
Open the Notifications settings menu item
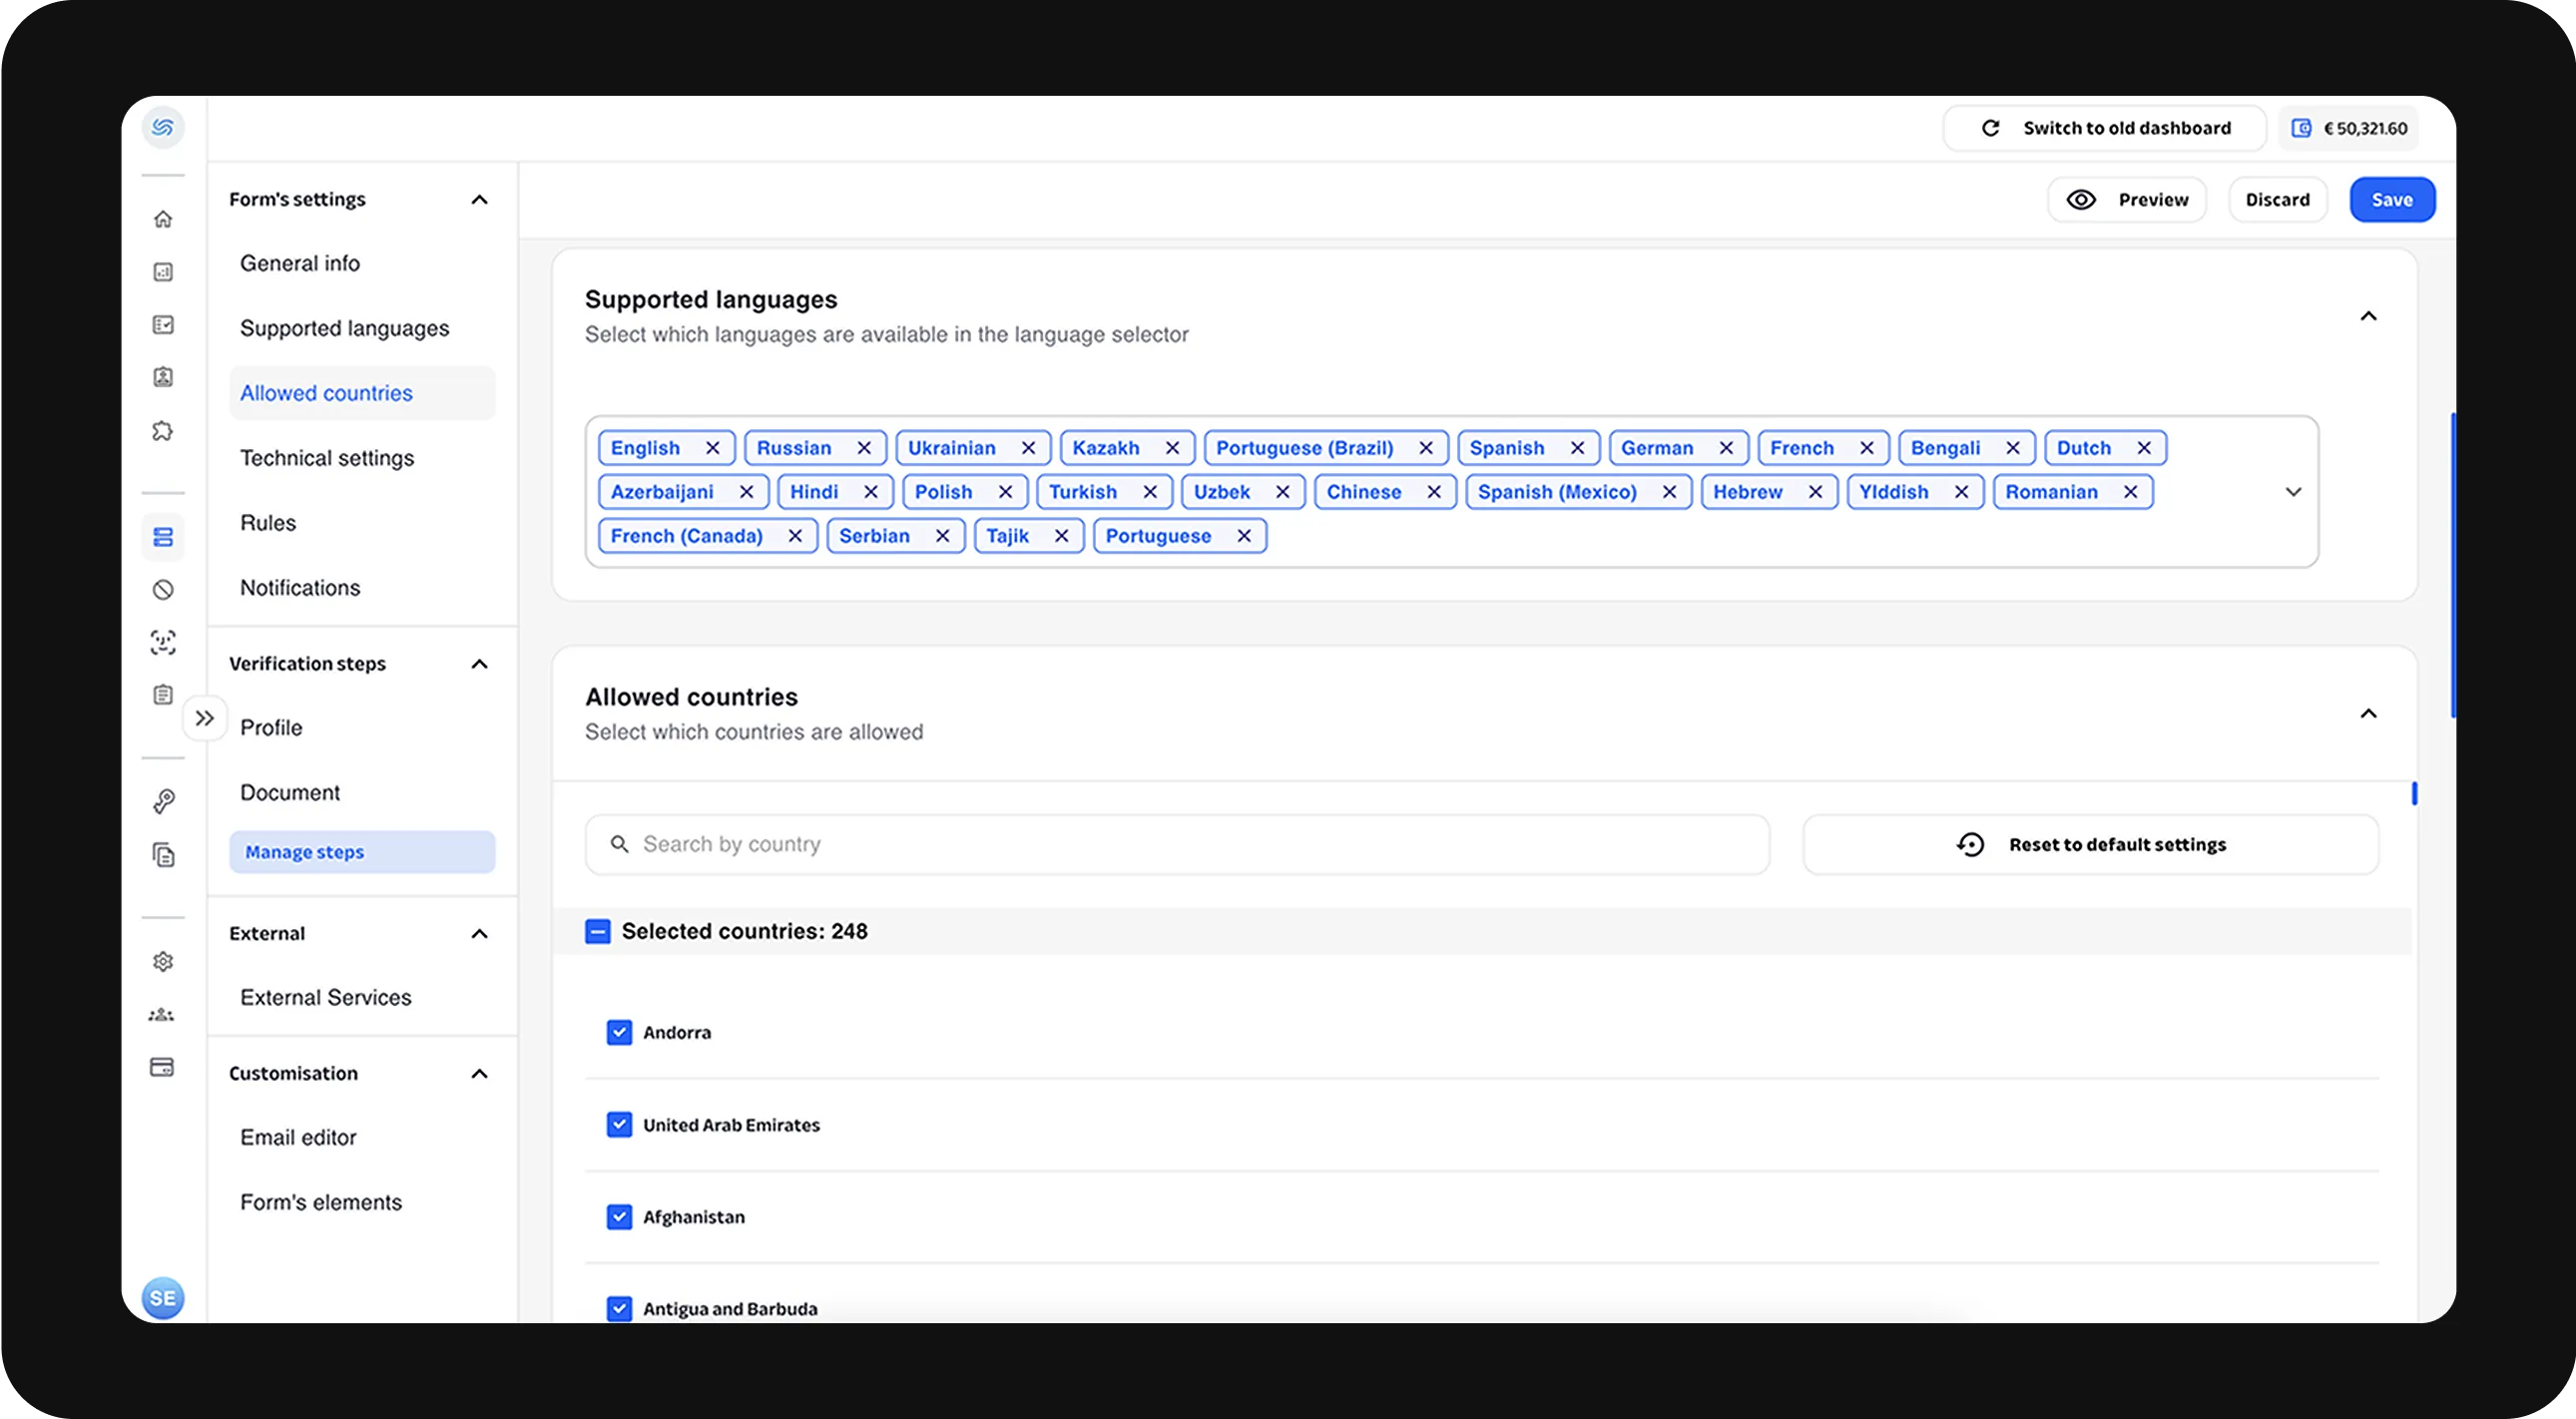298,586
